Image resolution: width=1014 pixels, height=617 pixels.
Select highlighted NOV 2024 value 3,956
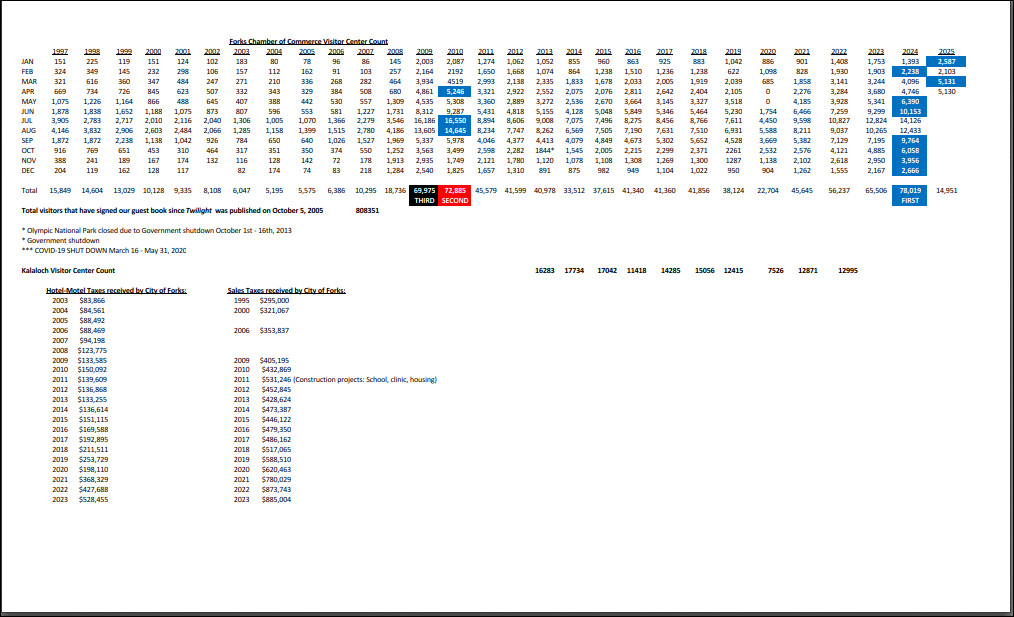pos(910,160)
